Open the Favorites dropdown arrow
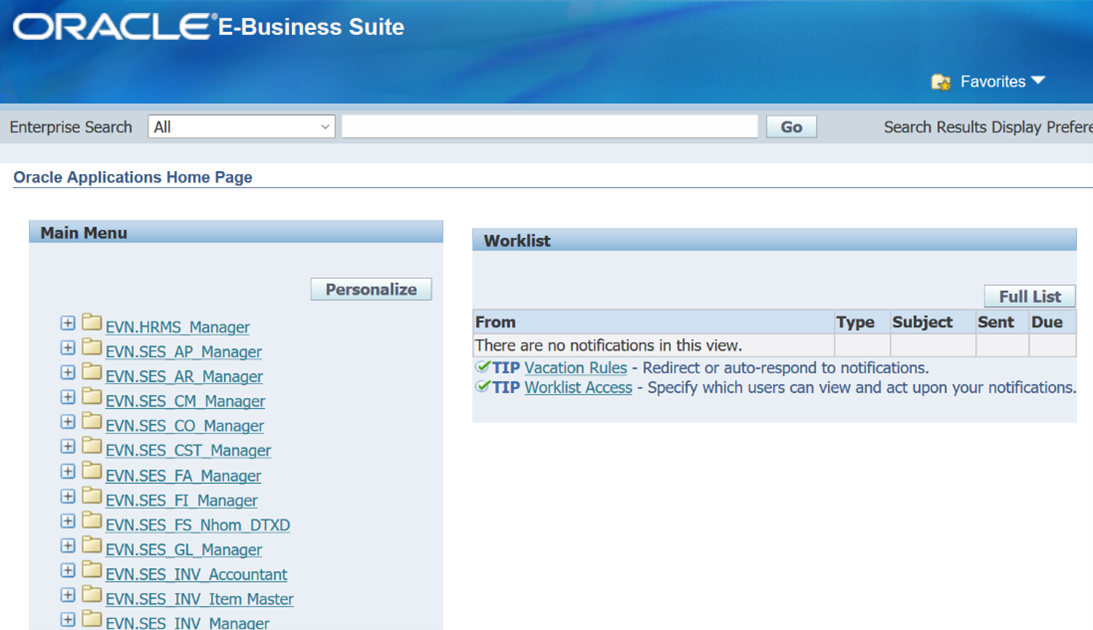The width and height of the screenshot is (1093, 630). coord(1038,81)
